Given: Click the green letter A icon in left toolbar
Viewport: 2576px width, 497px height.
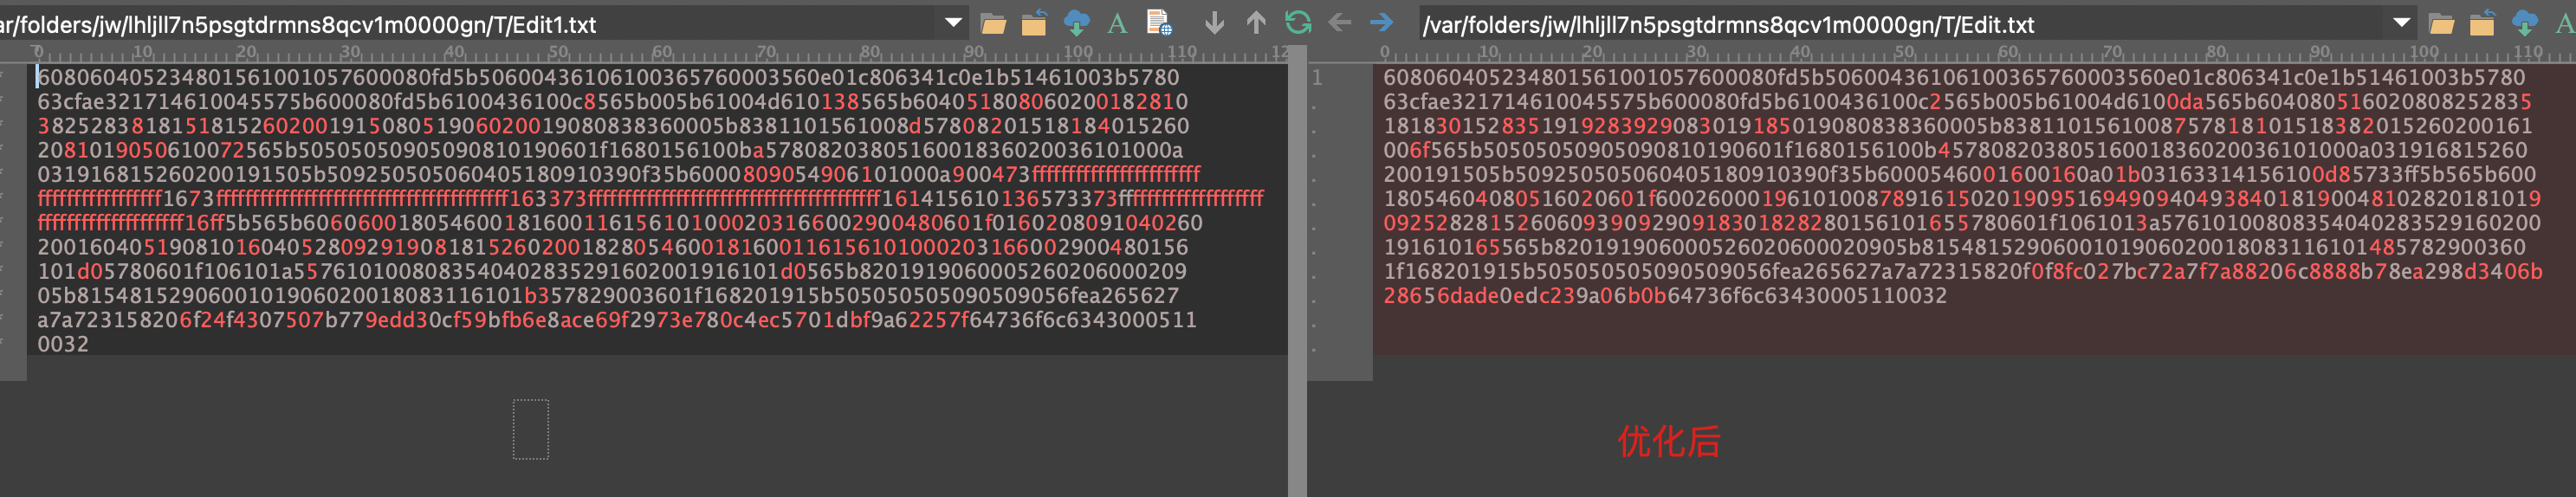Looking at the screenshot, I should pyautogui.click(x=1117, y=24).
